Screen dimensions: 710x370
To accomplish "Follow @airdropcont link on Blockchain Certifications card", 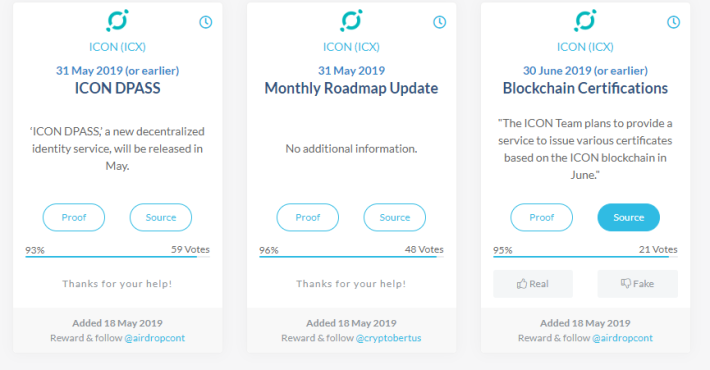I will (x=623, y=338).
